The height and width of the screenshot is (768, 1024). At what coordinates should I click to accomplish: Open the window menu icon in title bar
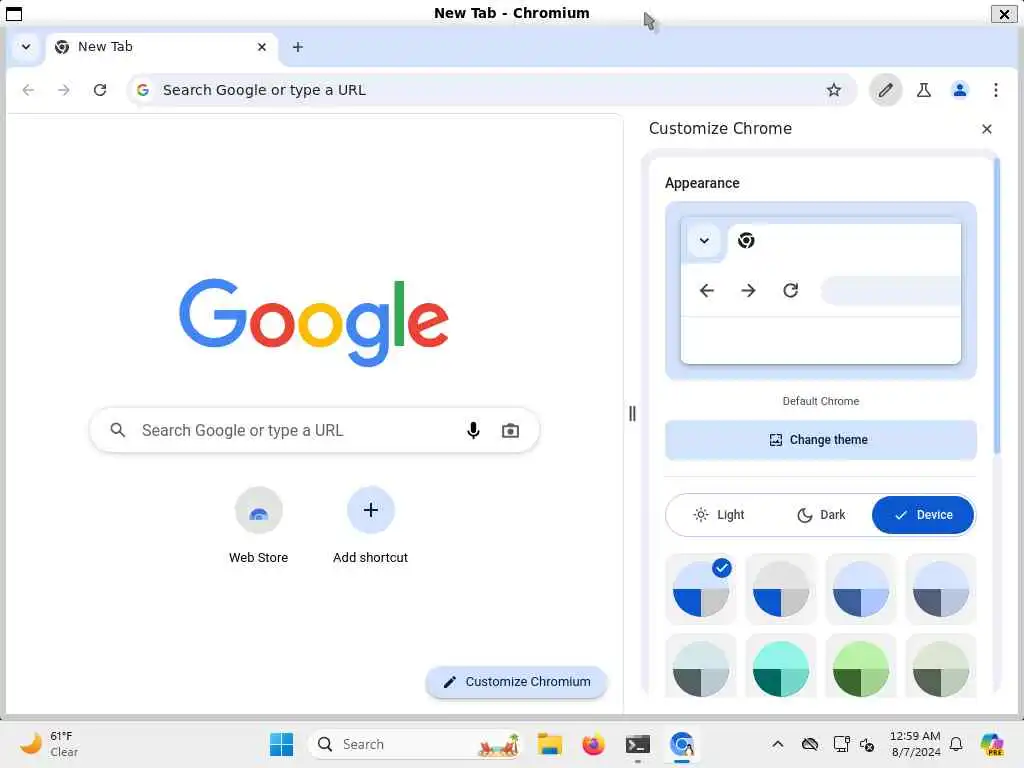[x=14, y=13]
